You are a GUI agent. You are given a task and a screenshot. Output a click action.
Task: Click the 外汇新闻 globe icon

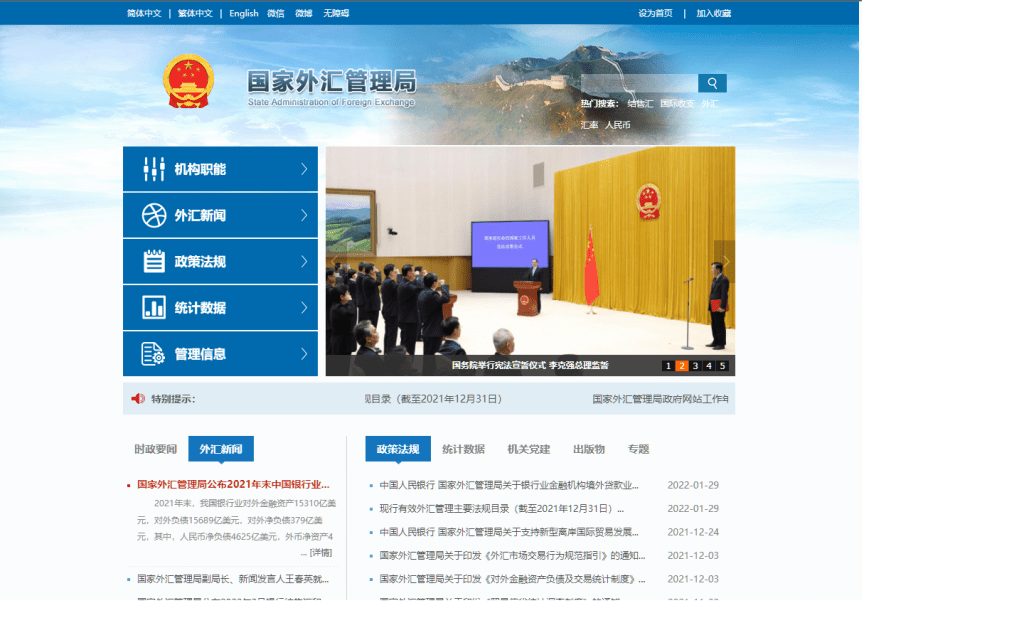point(154,216)
